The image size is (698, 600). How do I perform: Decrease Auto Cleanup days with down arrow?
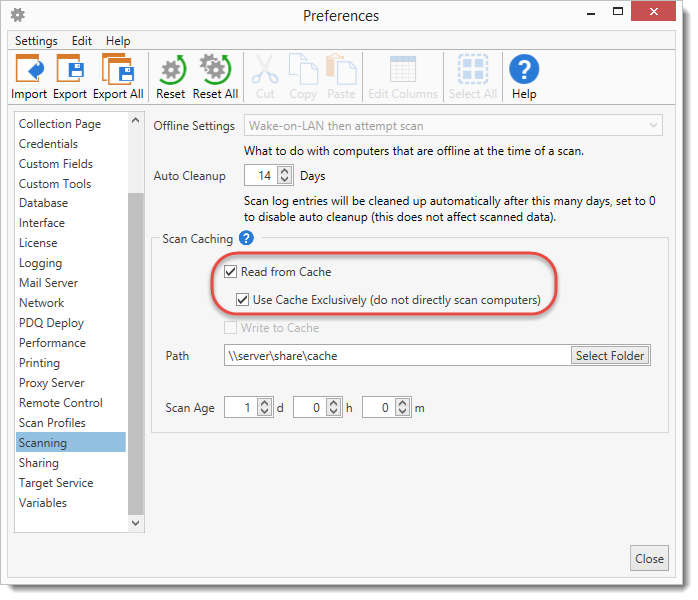[x=284, y=180]
